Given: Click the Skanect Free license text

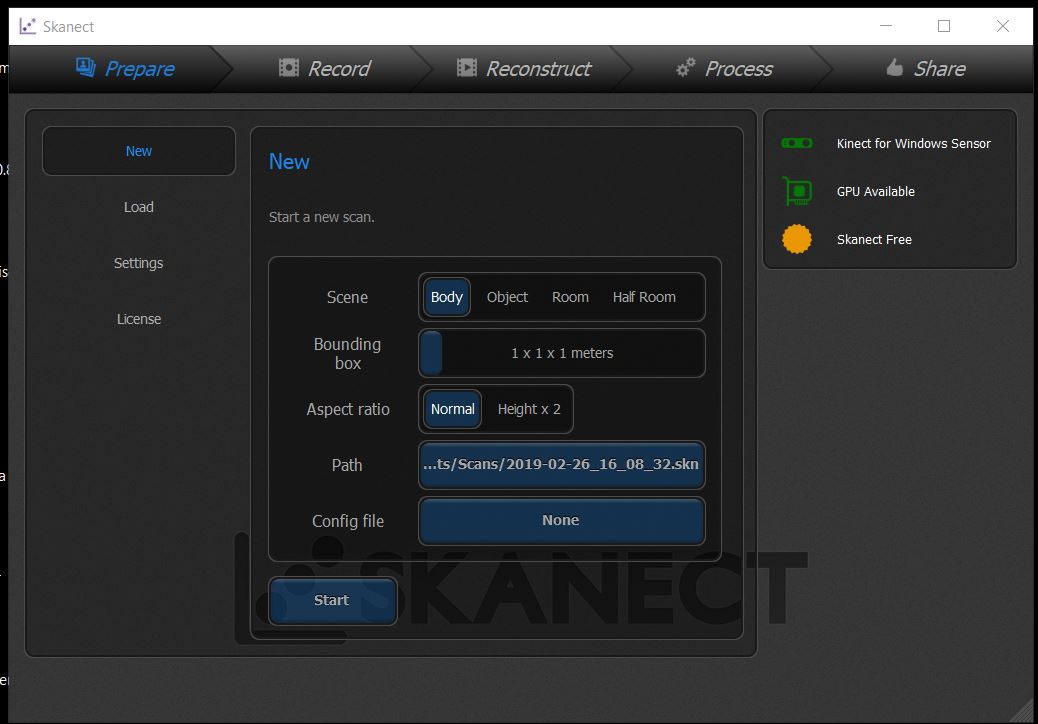Looking at the screenshot, I should click(x=874, y=240).
